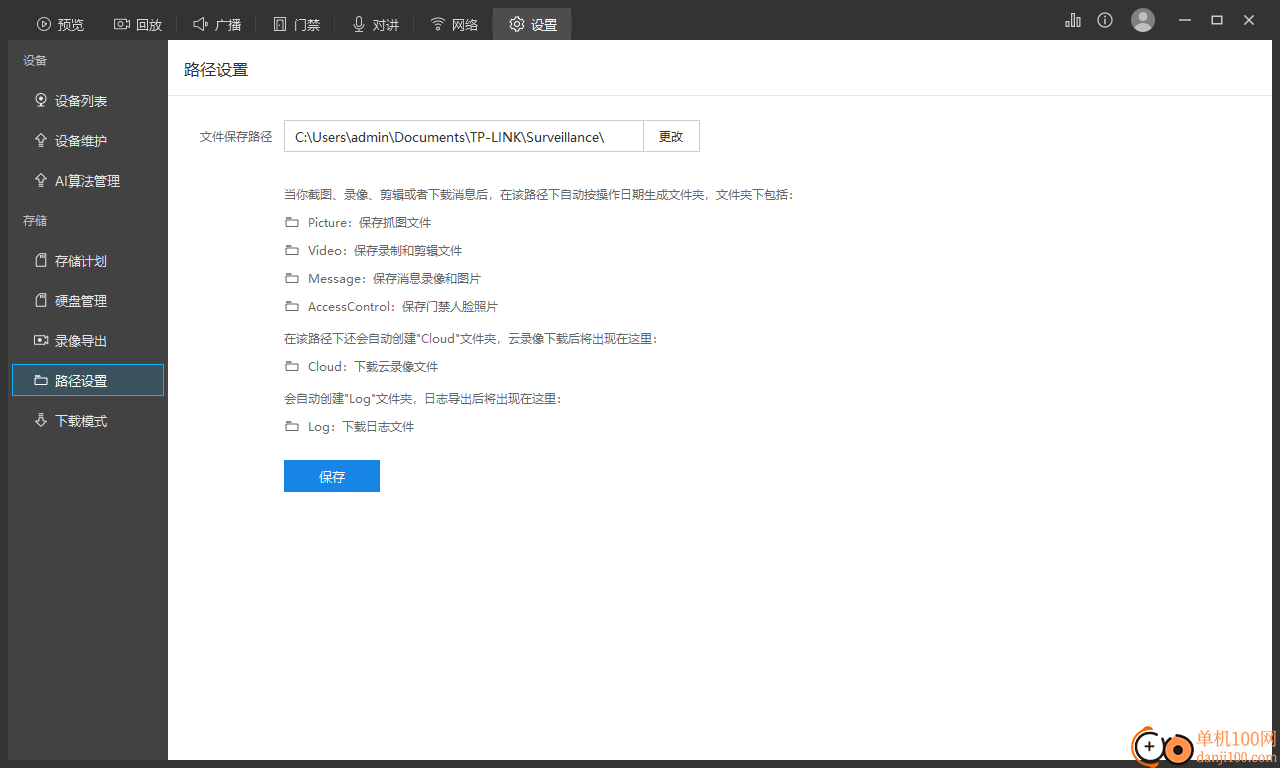This screenshot has height=768, width=1280.
Task: Open 存储计划 storage plan
Action: point(88,261)
